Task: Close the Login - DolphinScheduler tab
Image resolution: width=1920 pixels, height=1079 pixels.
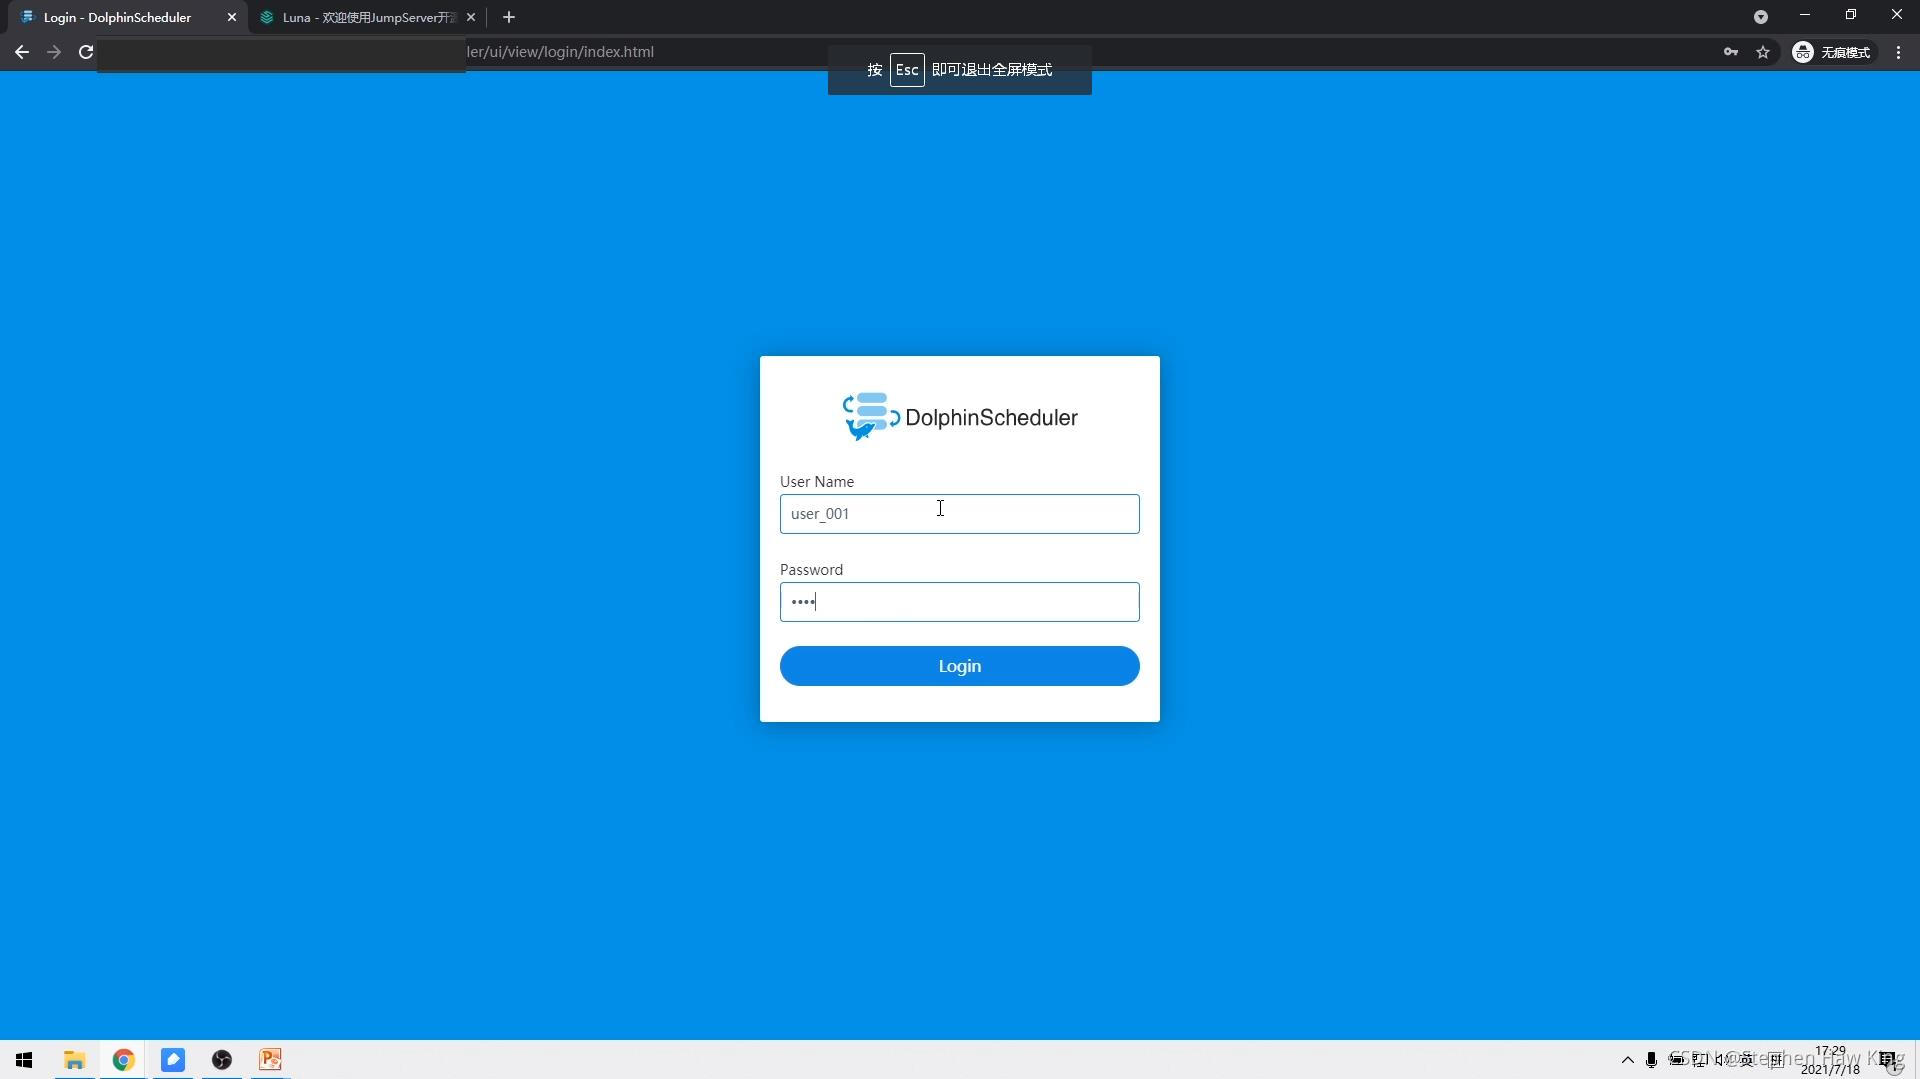Action: (x=232, y=17)
